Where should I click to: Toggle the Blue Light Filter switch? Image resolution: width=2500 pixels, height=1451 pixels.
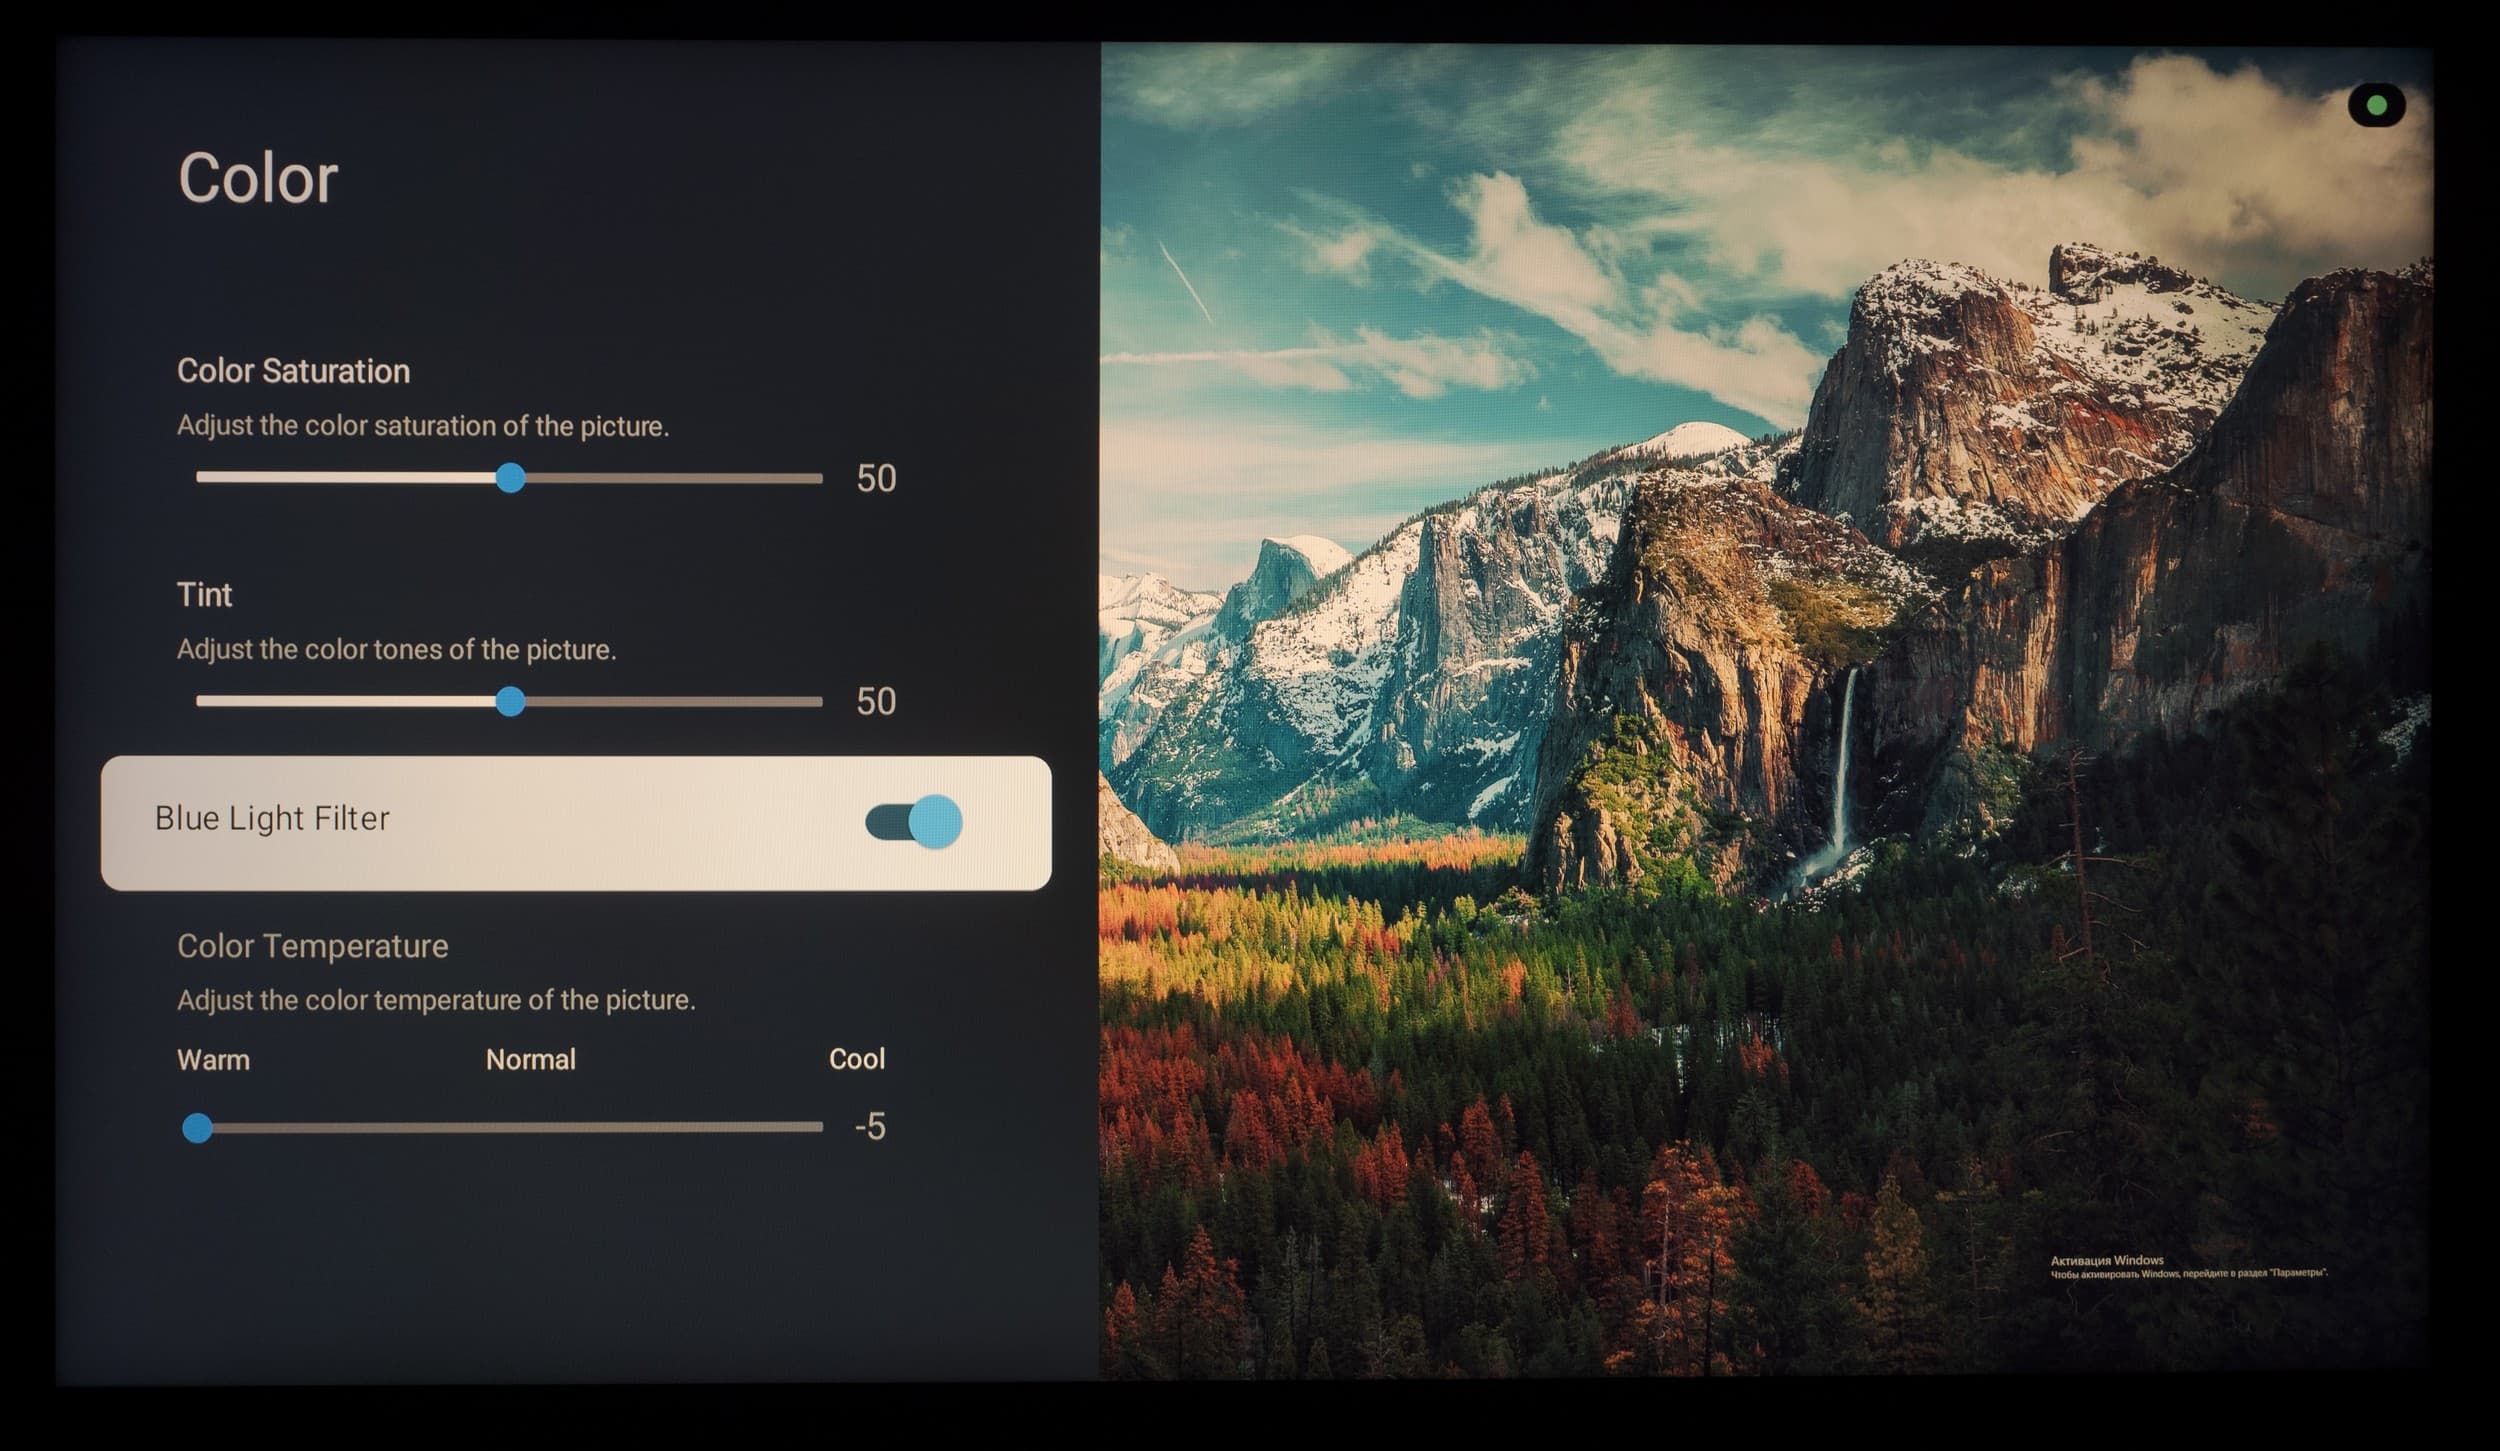pos(913,822)
